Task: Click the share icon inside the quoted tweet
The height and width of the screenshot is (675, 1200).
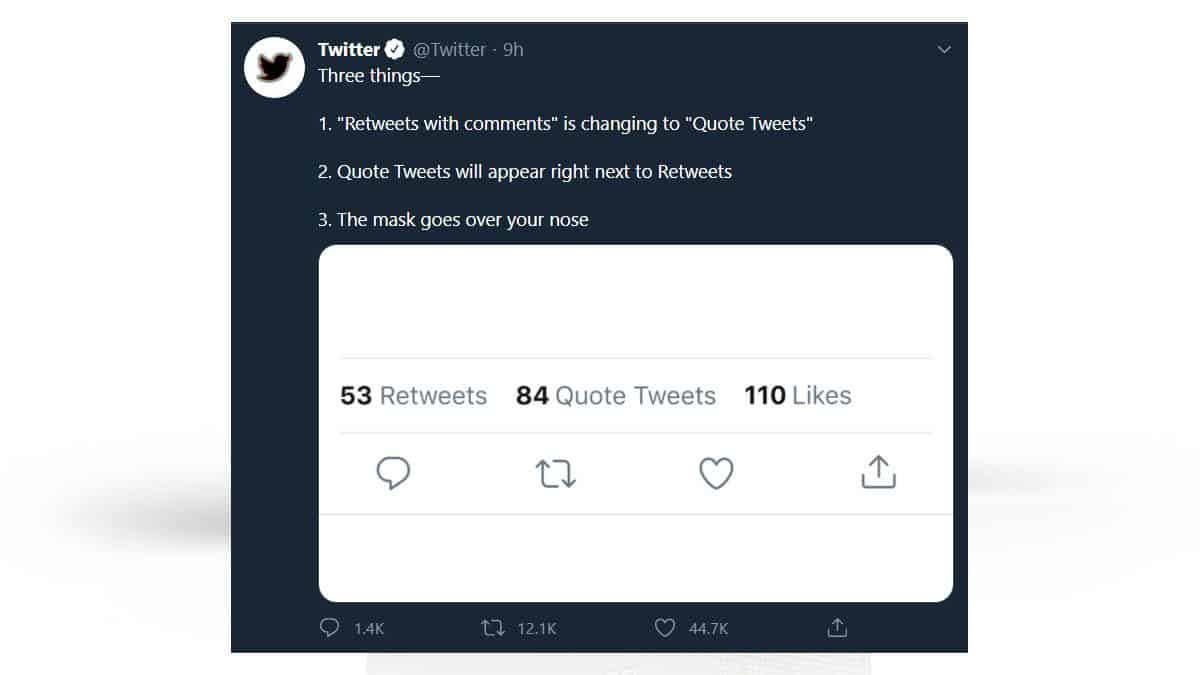Action: click(x=877, y=473)
